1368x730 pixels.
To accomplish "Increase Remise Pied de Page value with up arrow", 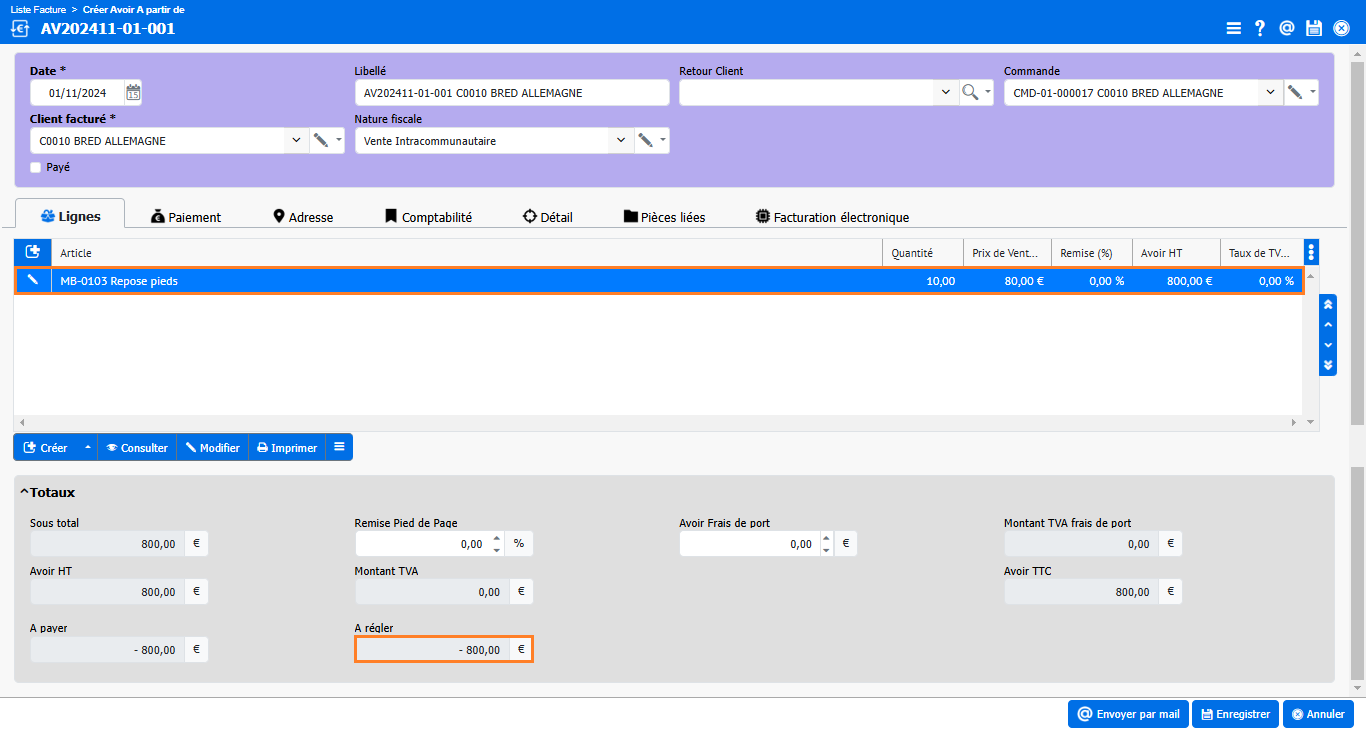I will (x=496, y=538).
